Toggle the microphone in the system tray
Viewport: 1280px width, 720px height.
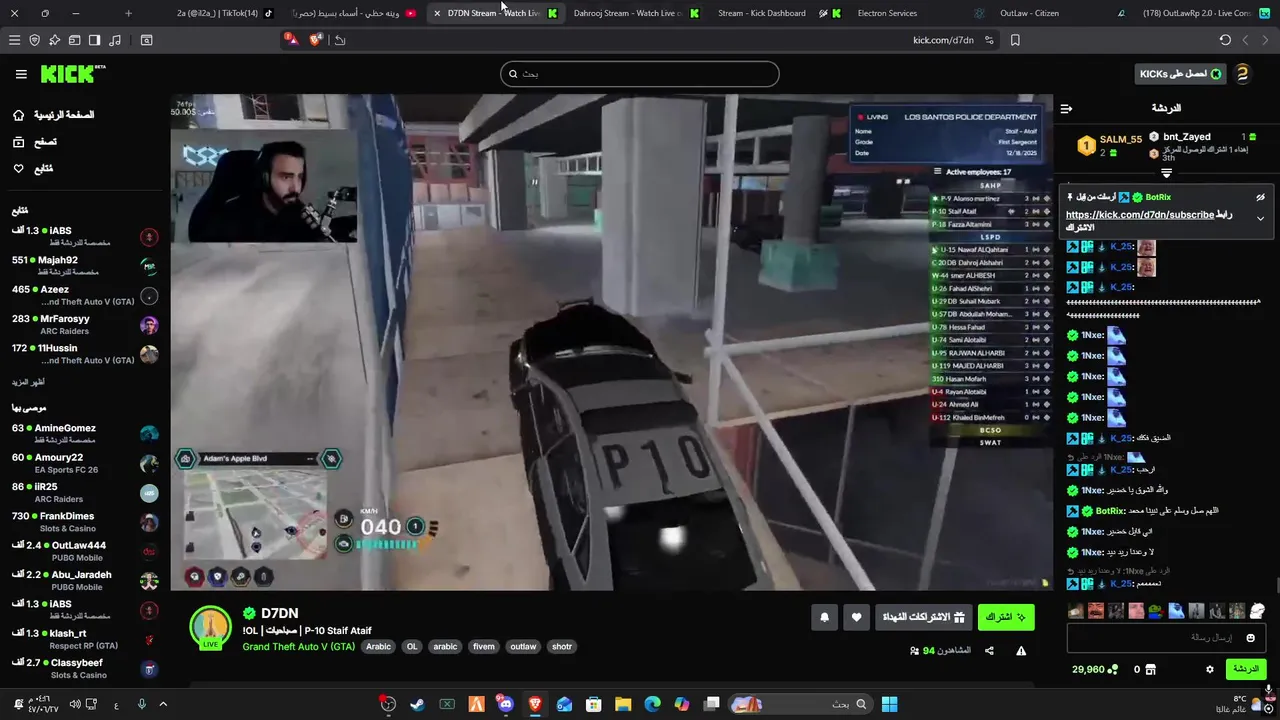141,704
